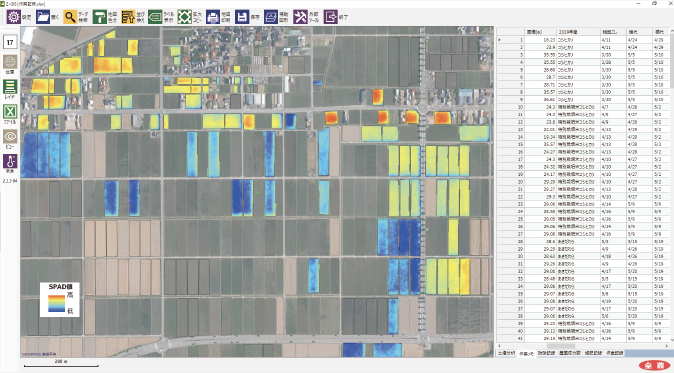Open the Layer panel in sidebar
Image resolution: width=674 pixels, height=373 pixels.
[10, 87]
